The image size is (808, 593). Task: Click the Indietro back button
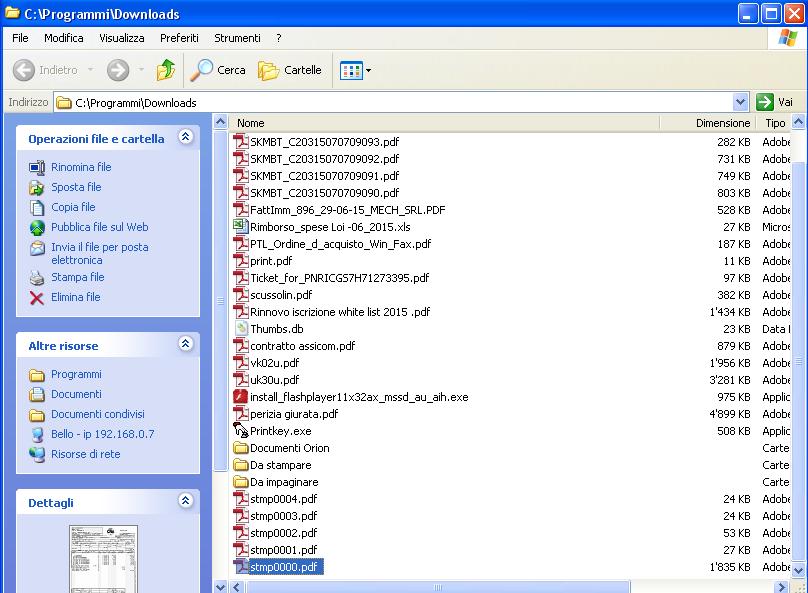point(46,70)
